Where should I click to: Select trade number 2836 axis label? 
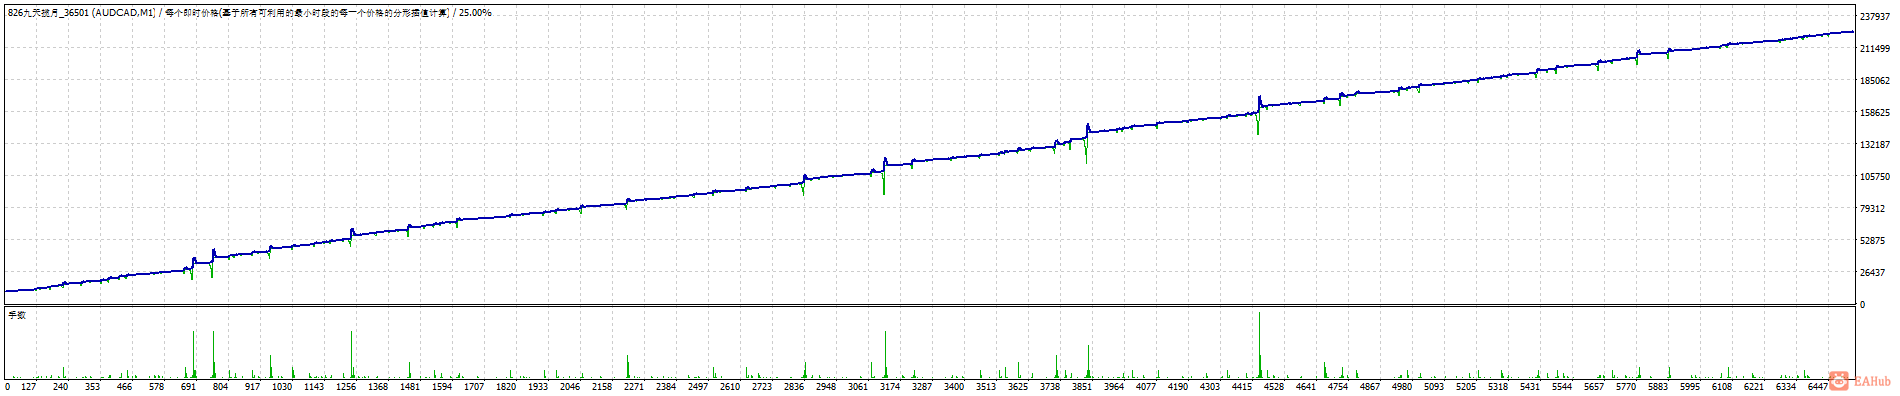tap(794, 386)
